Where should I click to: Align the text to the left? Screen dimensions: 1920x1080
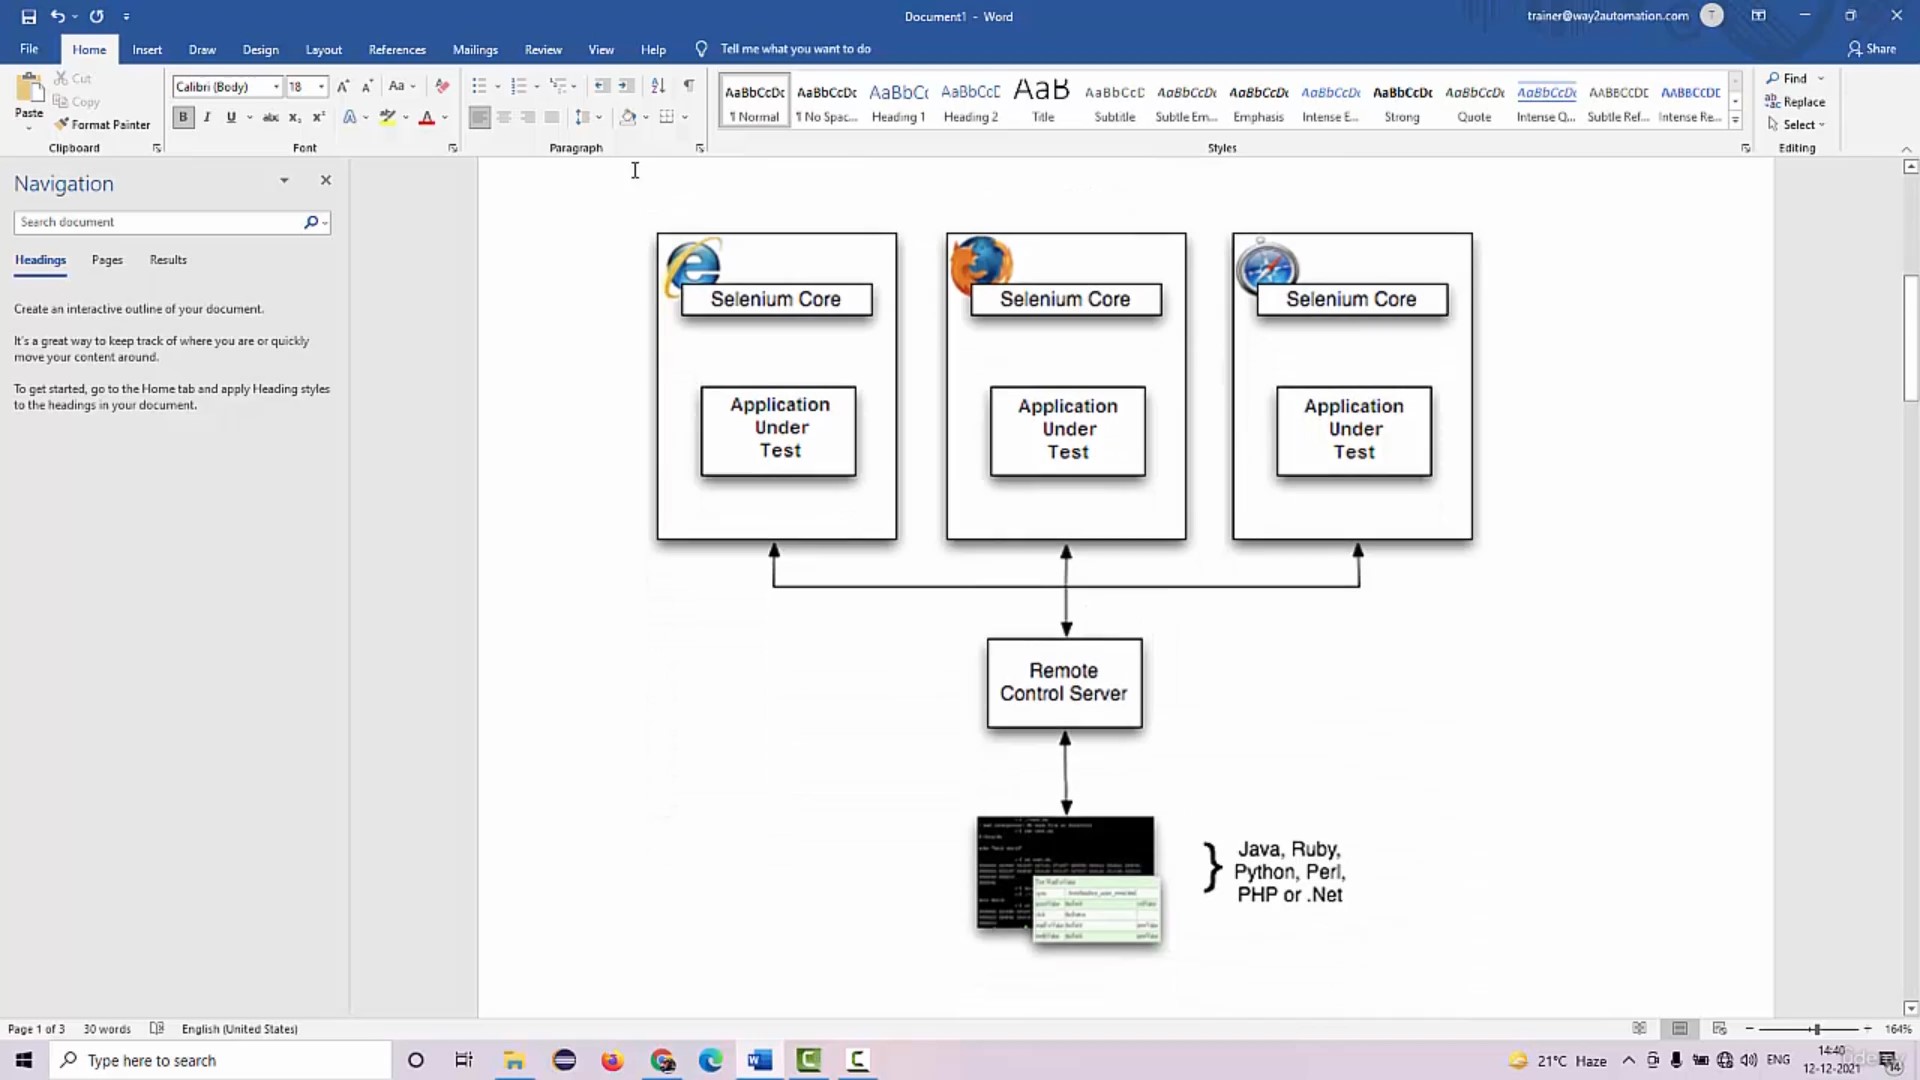click(480, 117)
